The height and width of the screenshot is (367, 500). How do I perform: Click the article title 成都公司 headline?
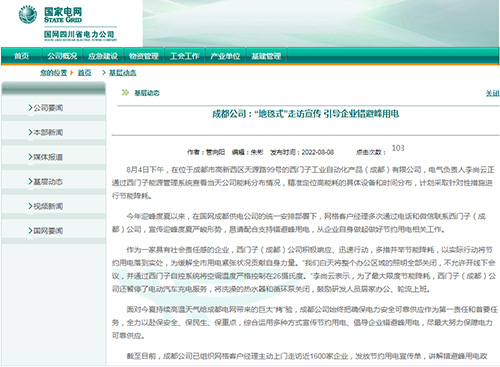tap(306, 114)
